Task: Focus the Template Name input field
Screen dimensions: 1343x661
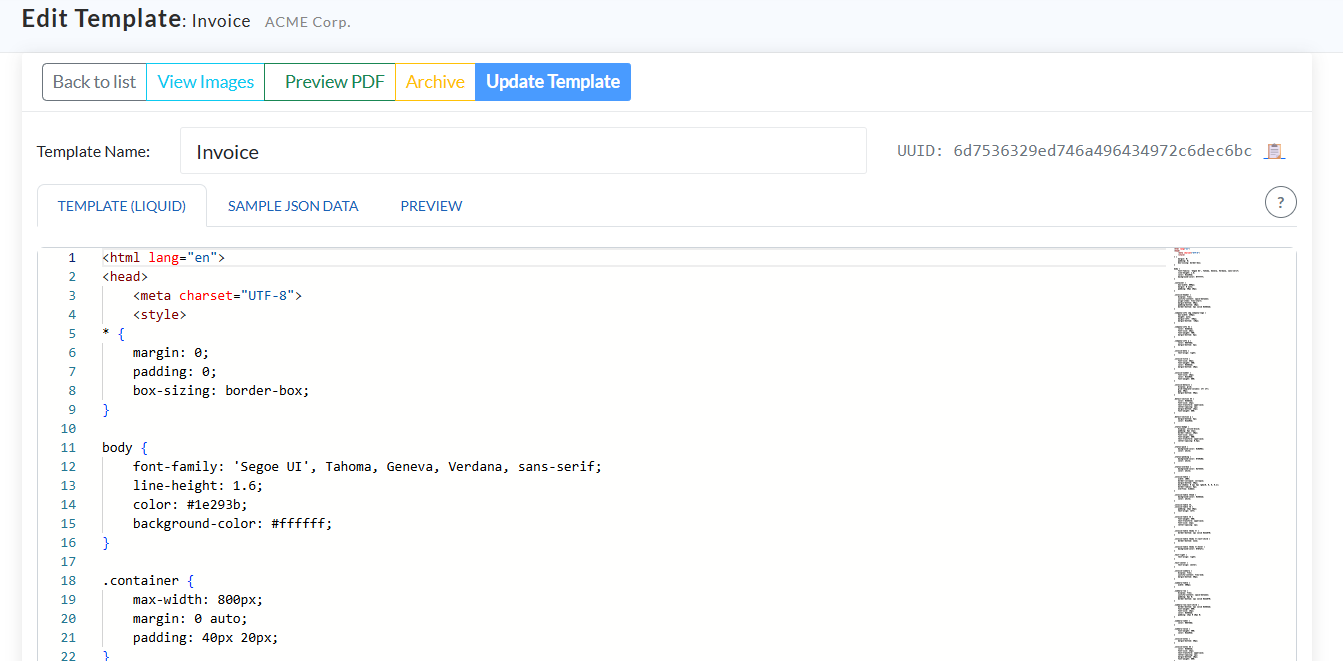Action: coord(522,152)
